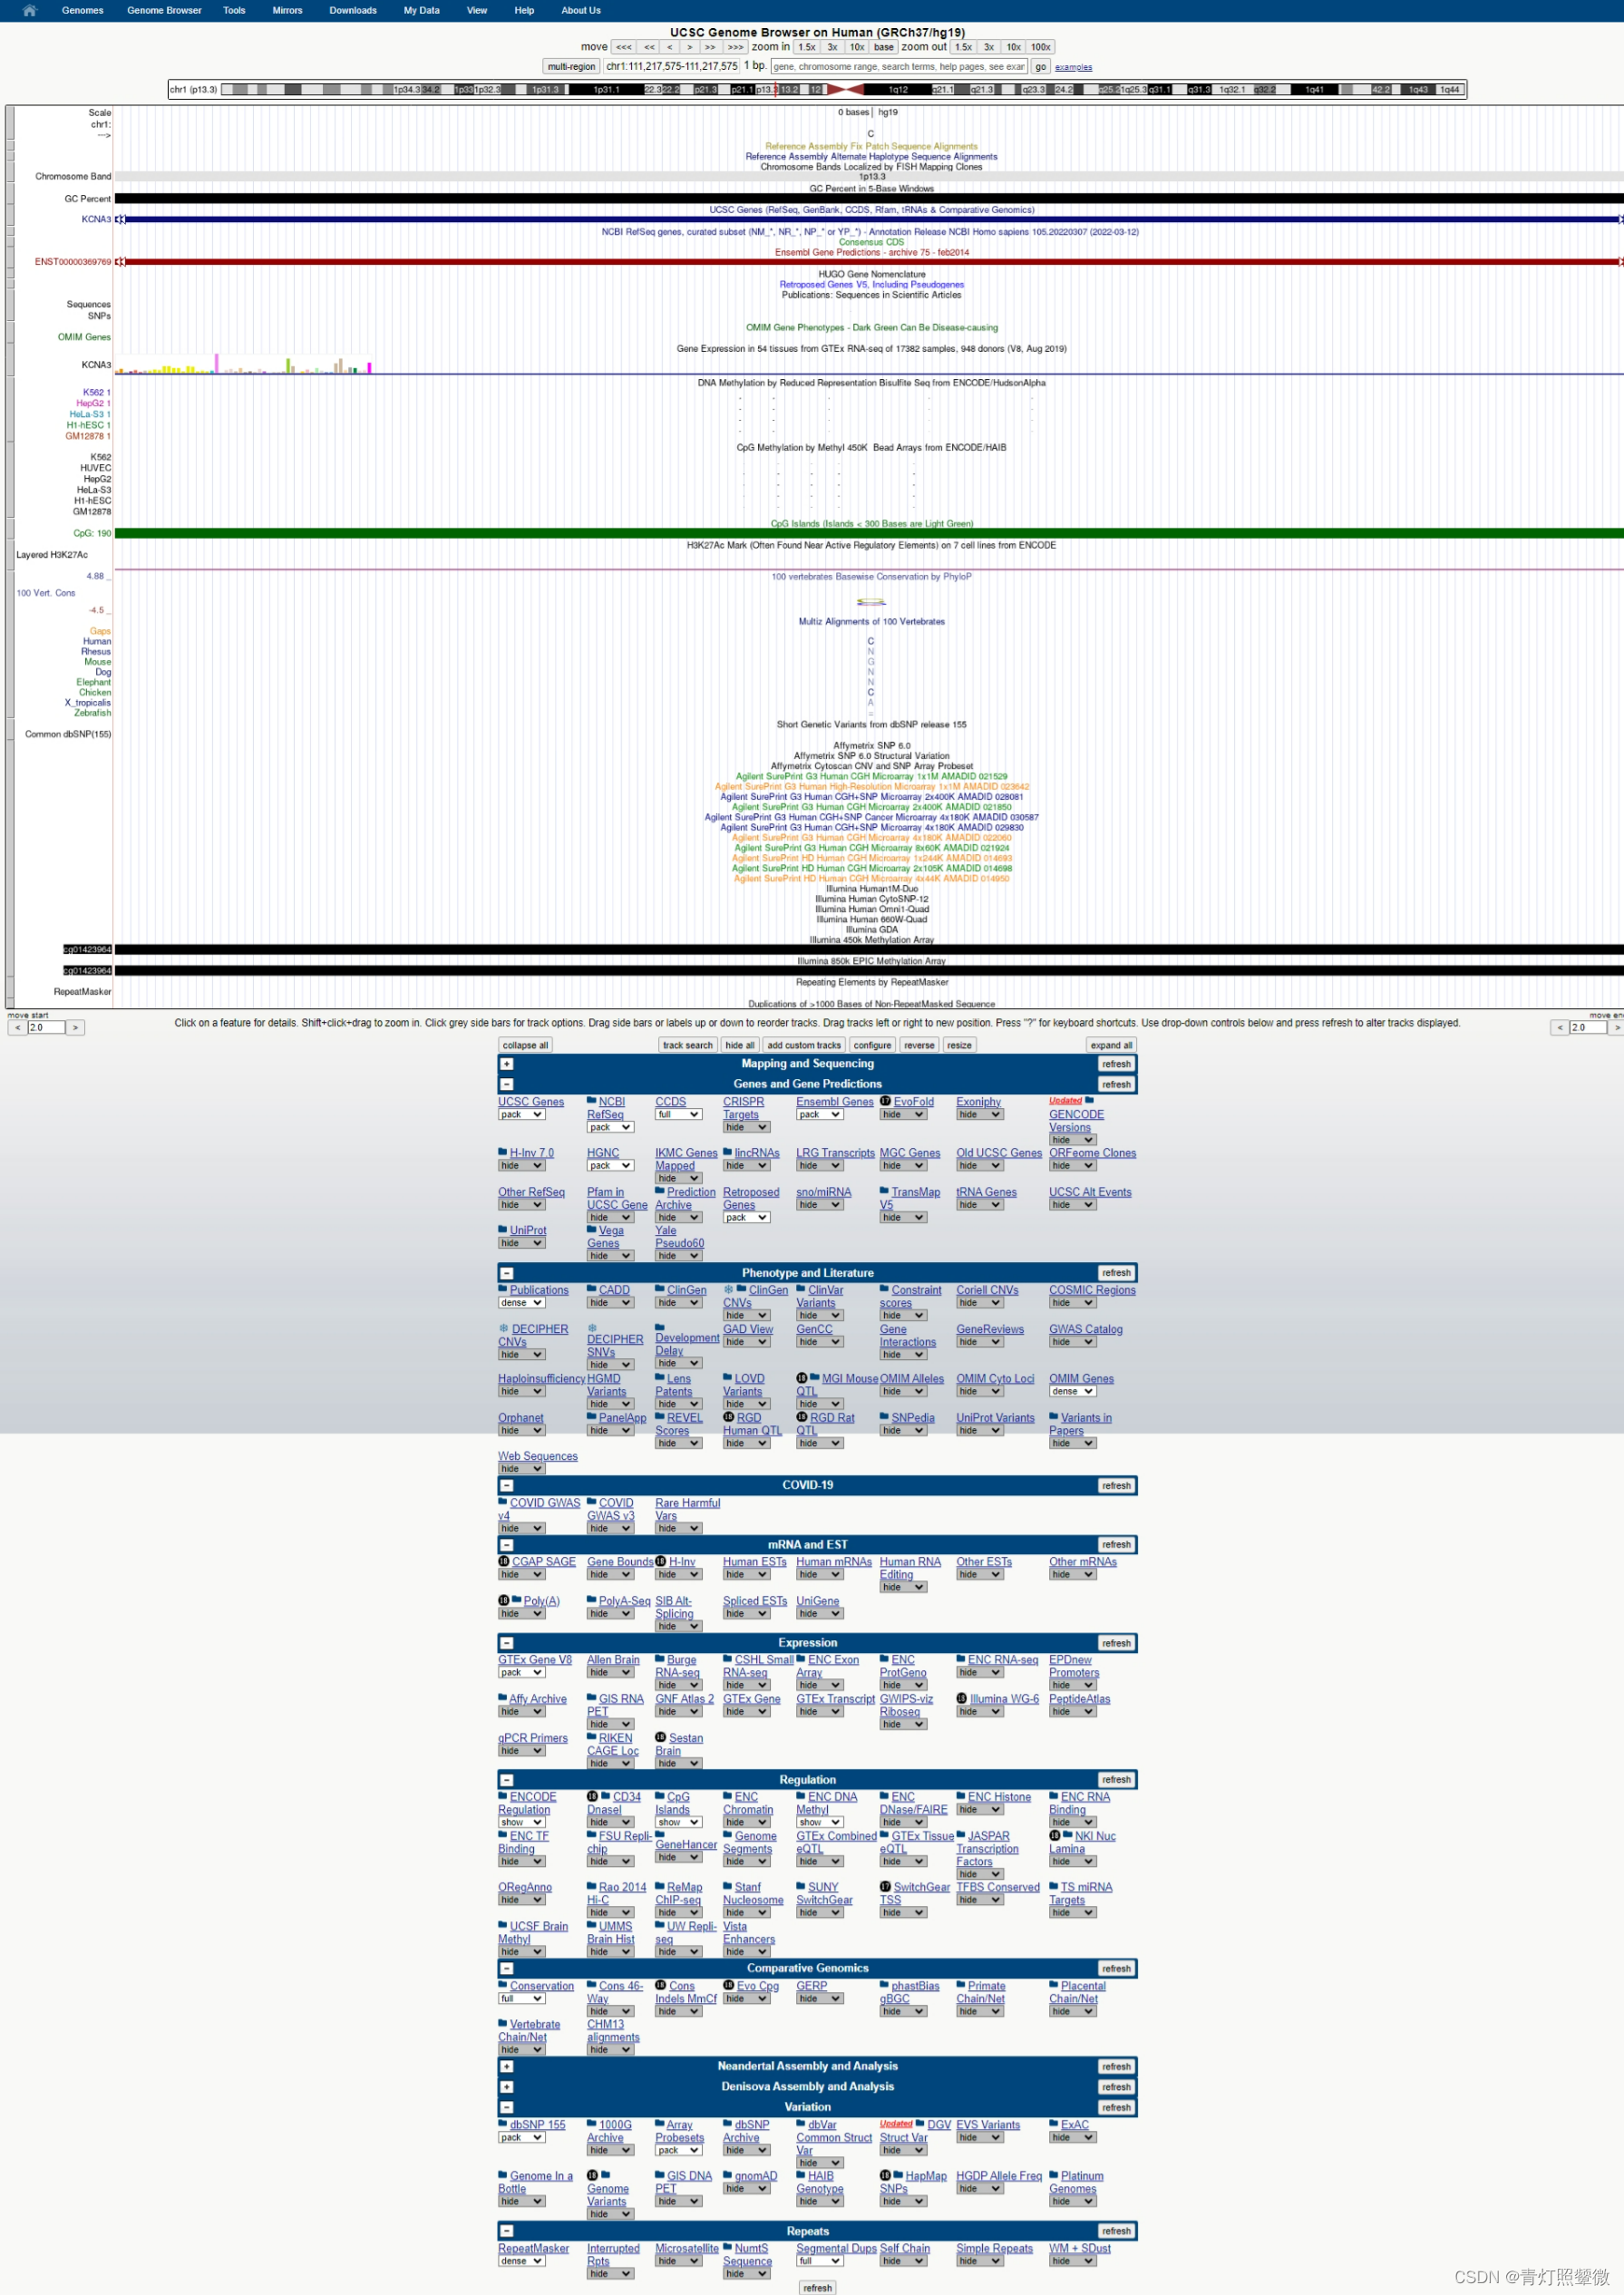Image resolution: width=1624 pixels, height=2295 pixels.
Task: Move view far left with <<< button
Action: (623, 47)
